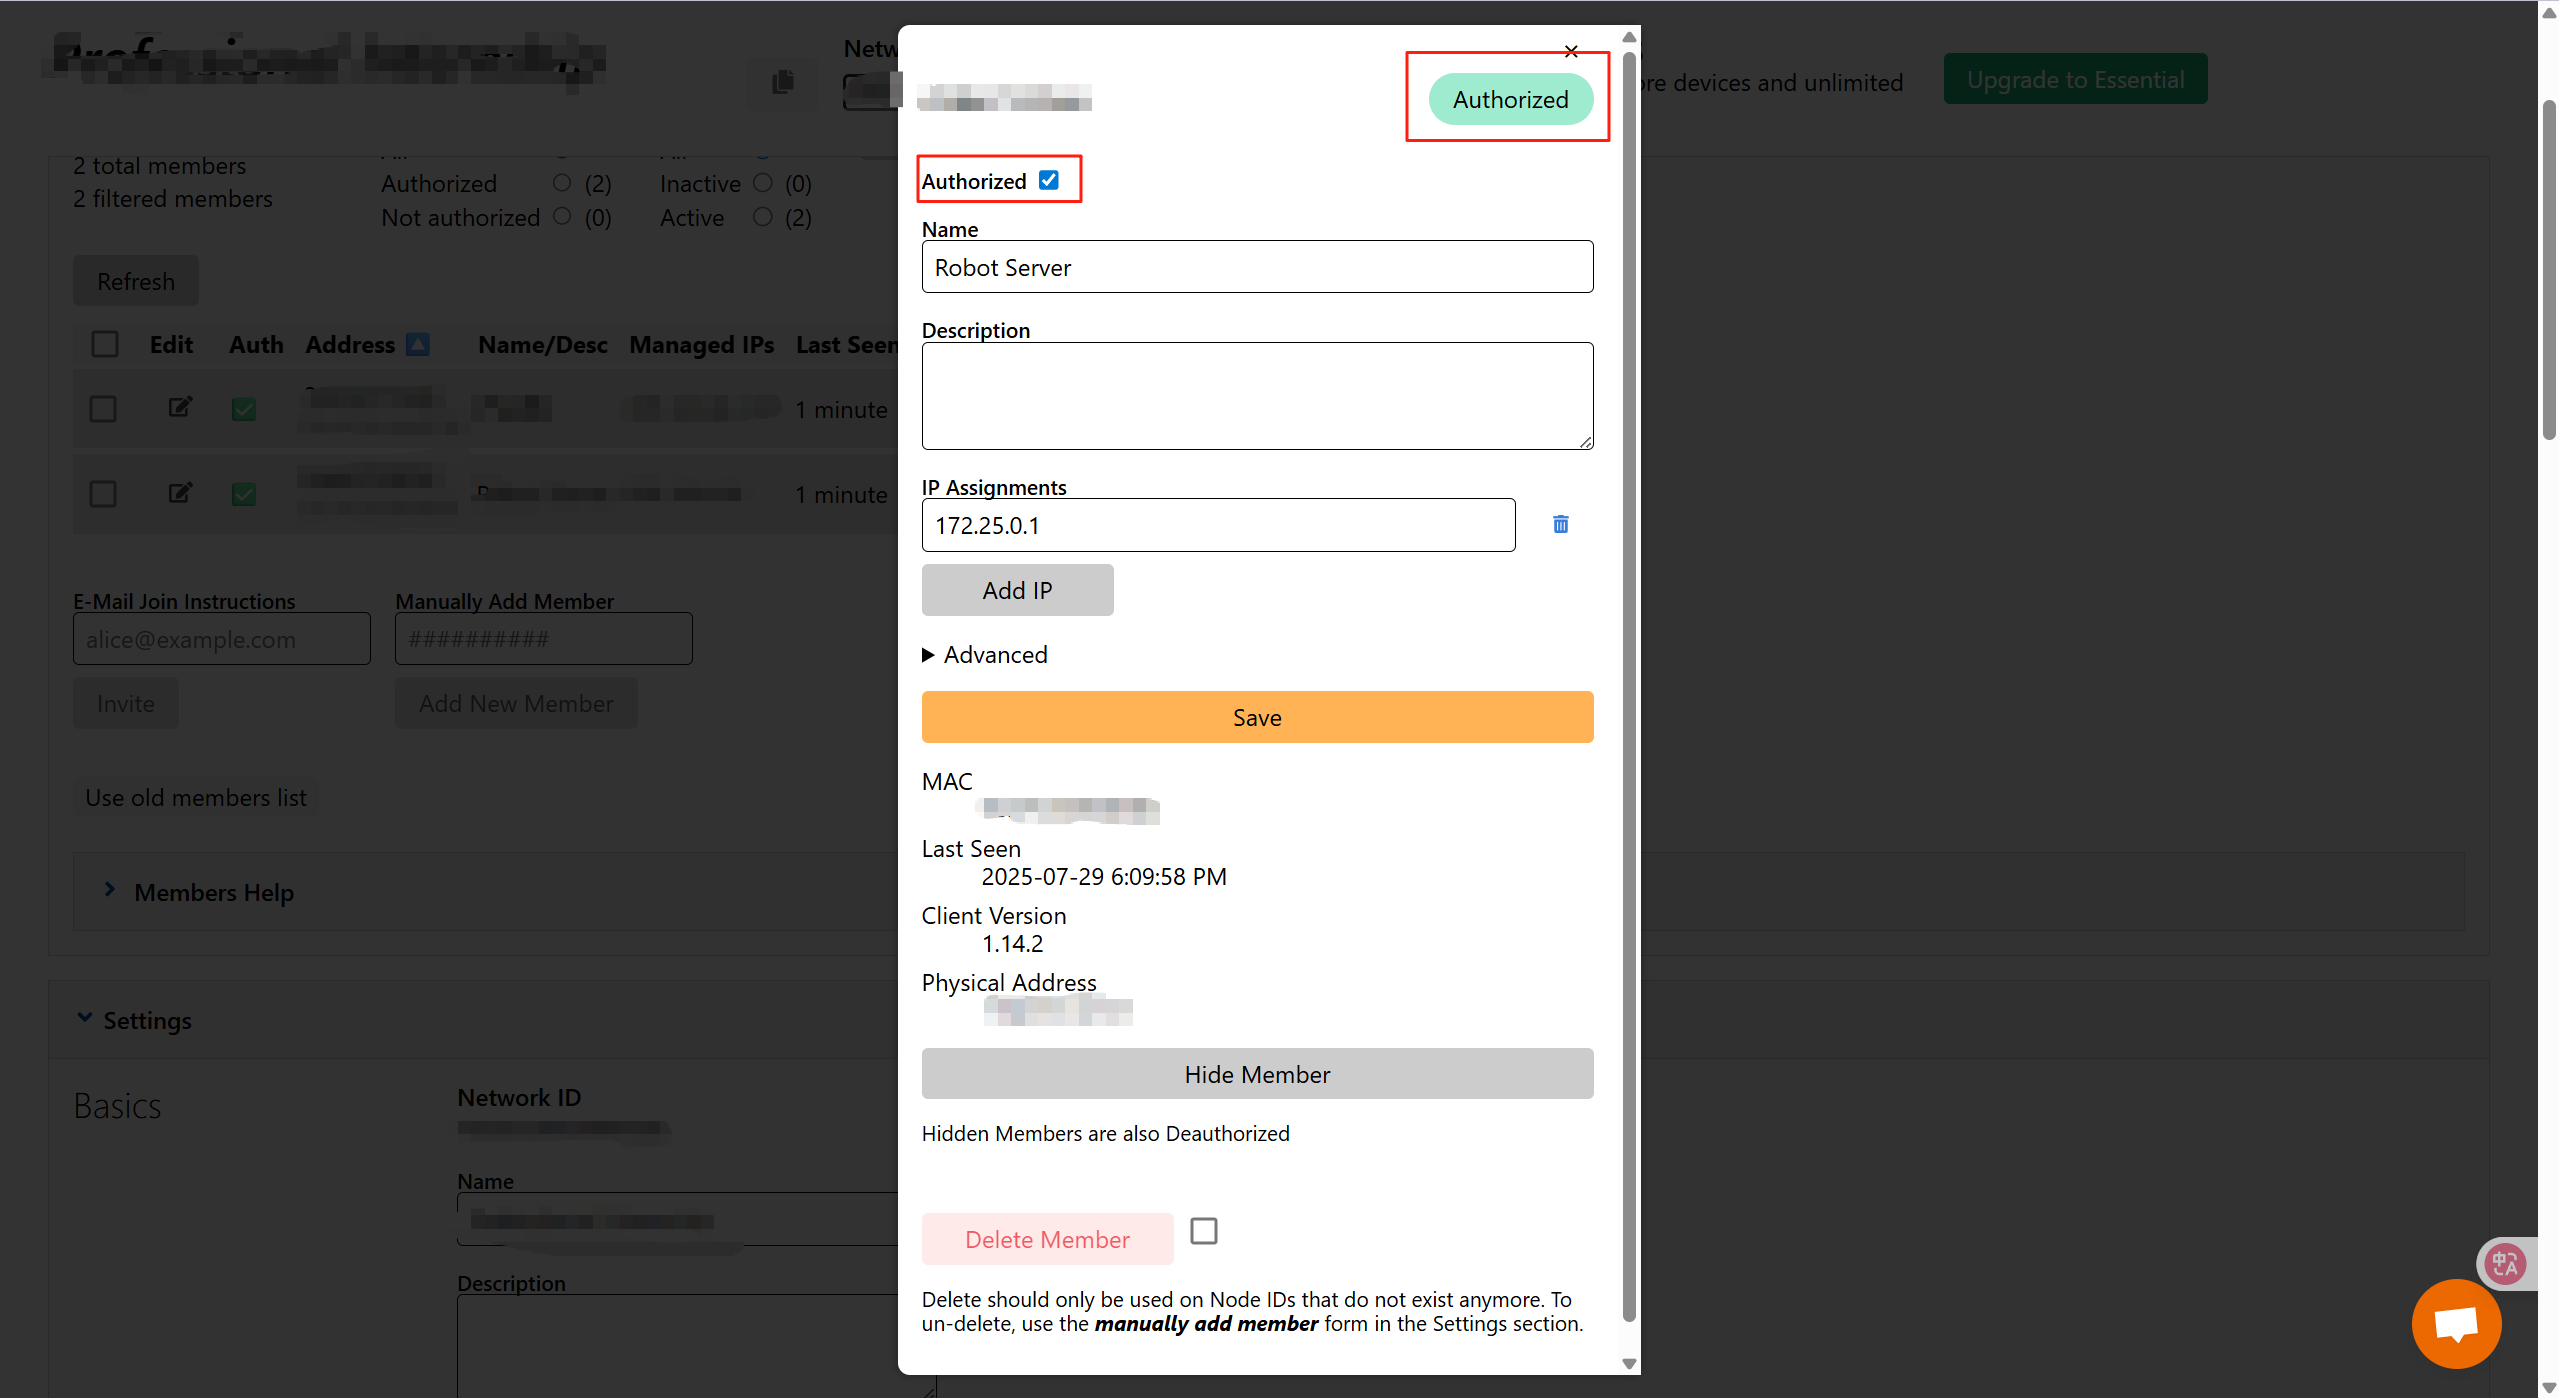
Task: Click the trash icon beside IP 172.25.0.1
Action: [x=1560, y=524]
